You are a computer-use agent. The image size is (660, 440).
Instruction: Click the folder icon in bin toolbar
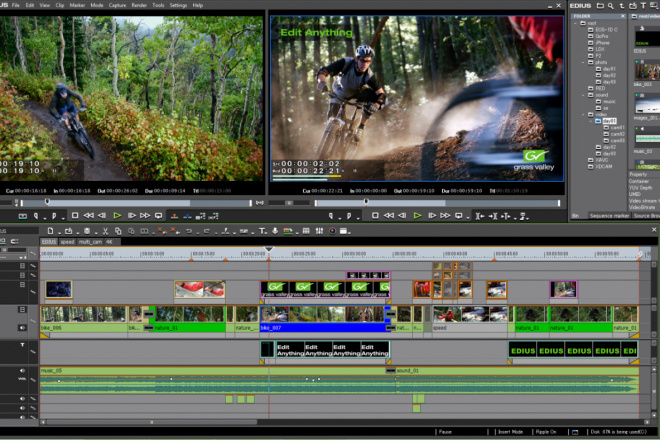(600, 5)
